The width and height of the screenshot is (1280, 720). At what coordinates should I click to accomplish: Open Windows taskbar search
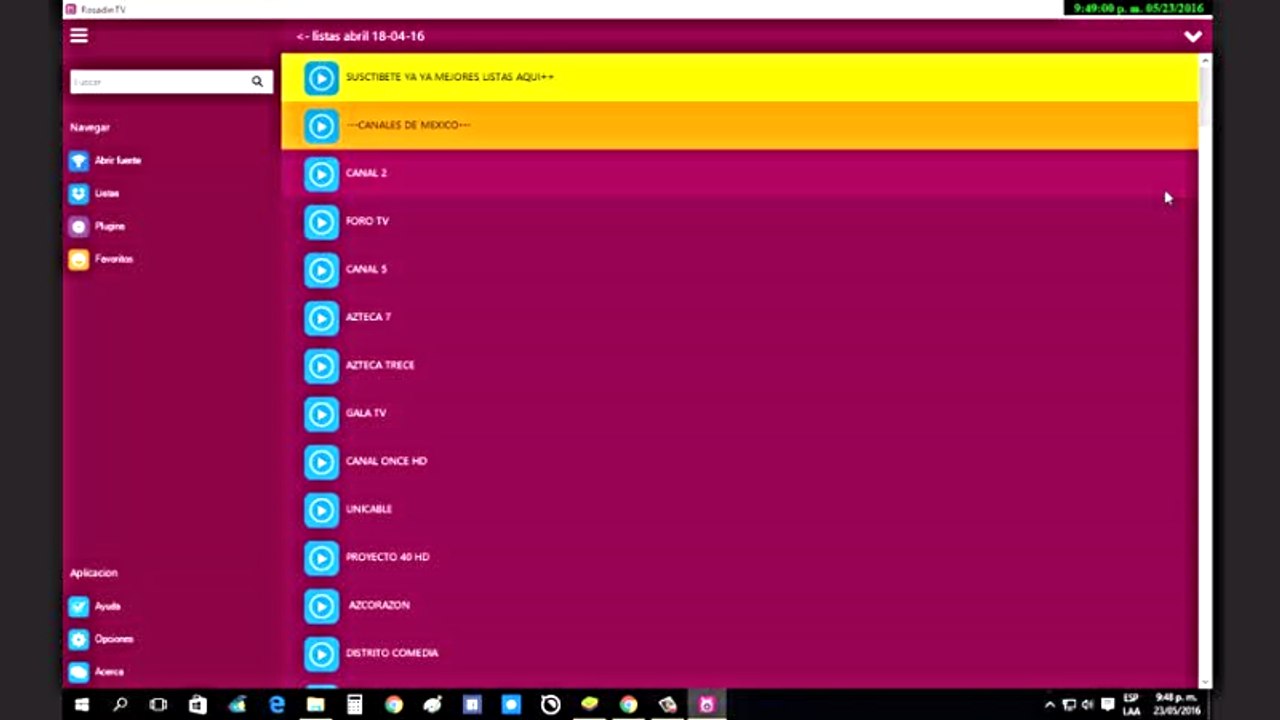[120, 705]
